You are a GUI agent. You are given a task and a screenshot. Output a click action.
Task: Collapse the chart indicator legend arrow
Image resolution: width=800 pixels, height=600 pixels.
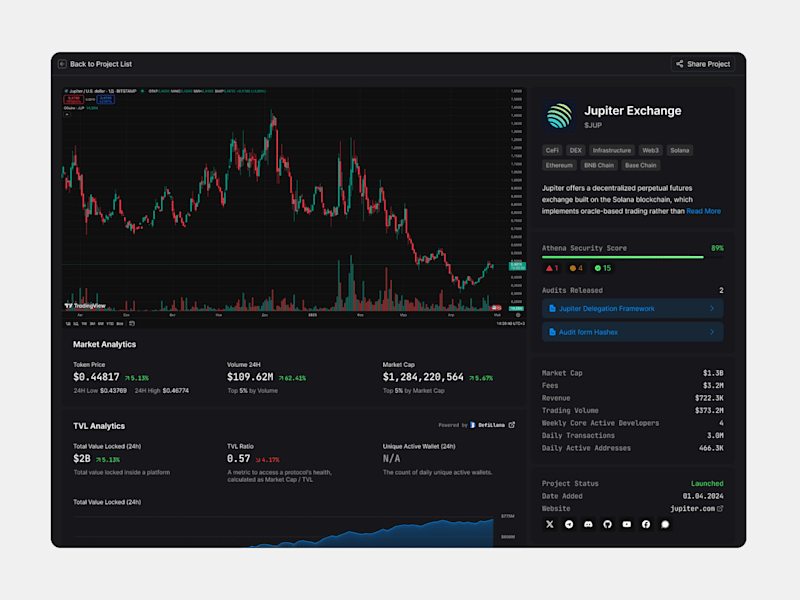click(67, 115)
